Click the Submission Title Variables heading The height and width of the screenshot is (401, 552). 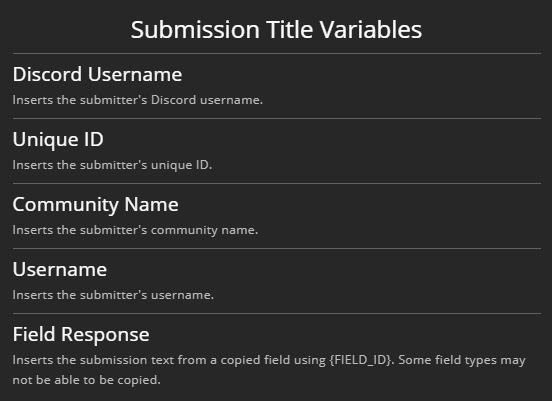(x=276, y=30)
